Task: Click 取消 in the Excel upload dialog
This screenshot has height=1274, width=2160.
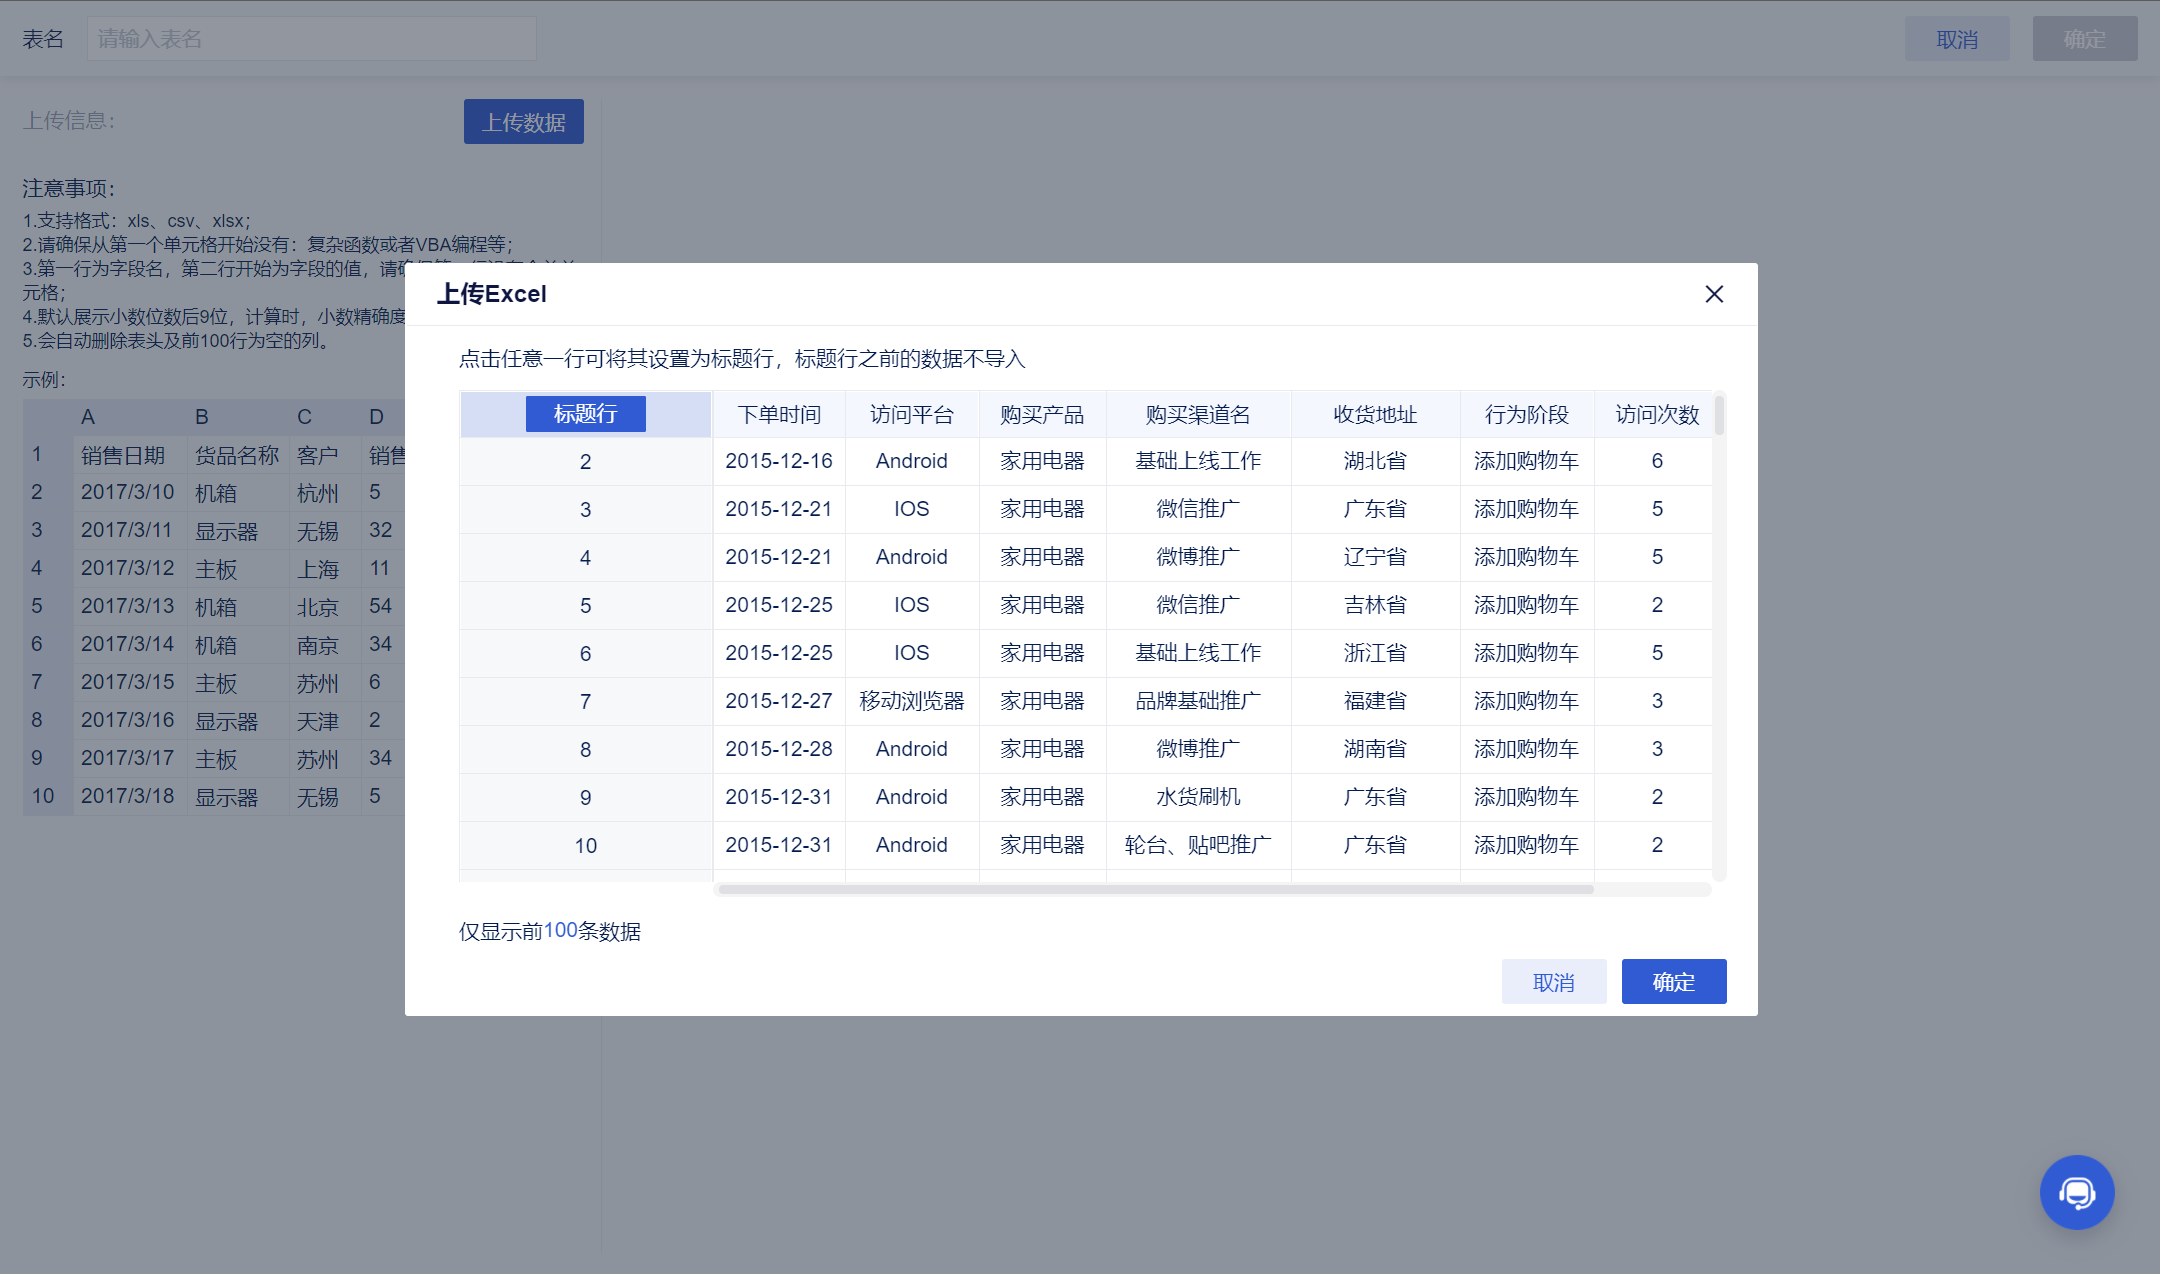Action: point(1553,982)
